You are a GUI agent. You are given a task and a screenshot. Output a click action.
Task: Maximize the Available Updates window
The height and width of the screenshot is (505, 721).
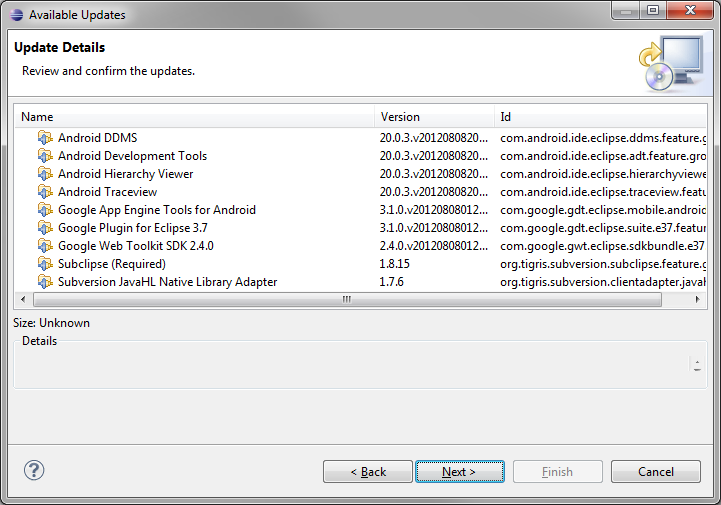[653, 10]
